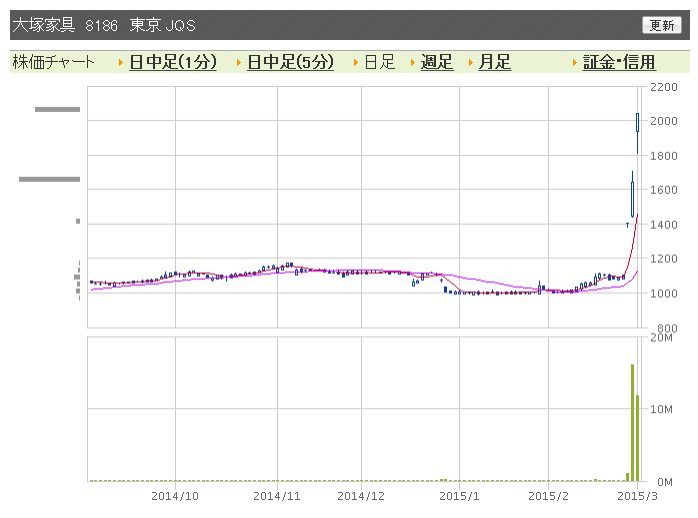Click the 2015/2 date axis label

tap(548, 496)
